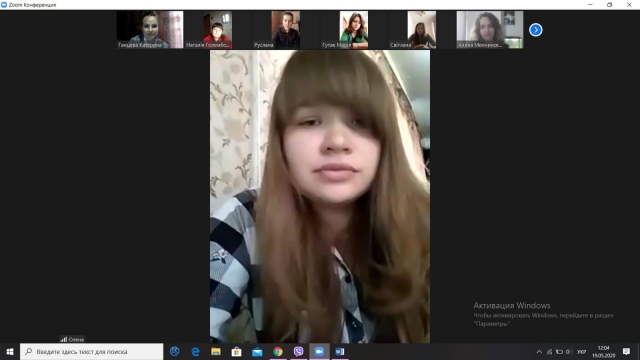Open the volume tray icon

[x=568, y=351]
